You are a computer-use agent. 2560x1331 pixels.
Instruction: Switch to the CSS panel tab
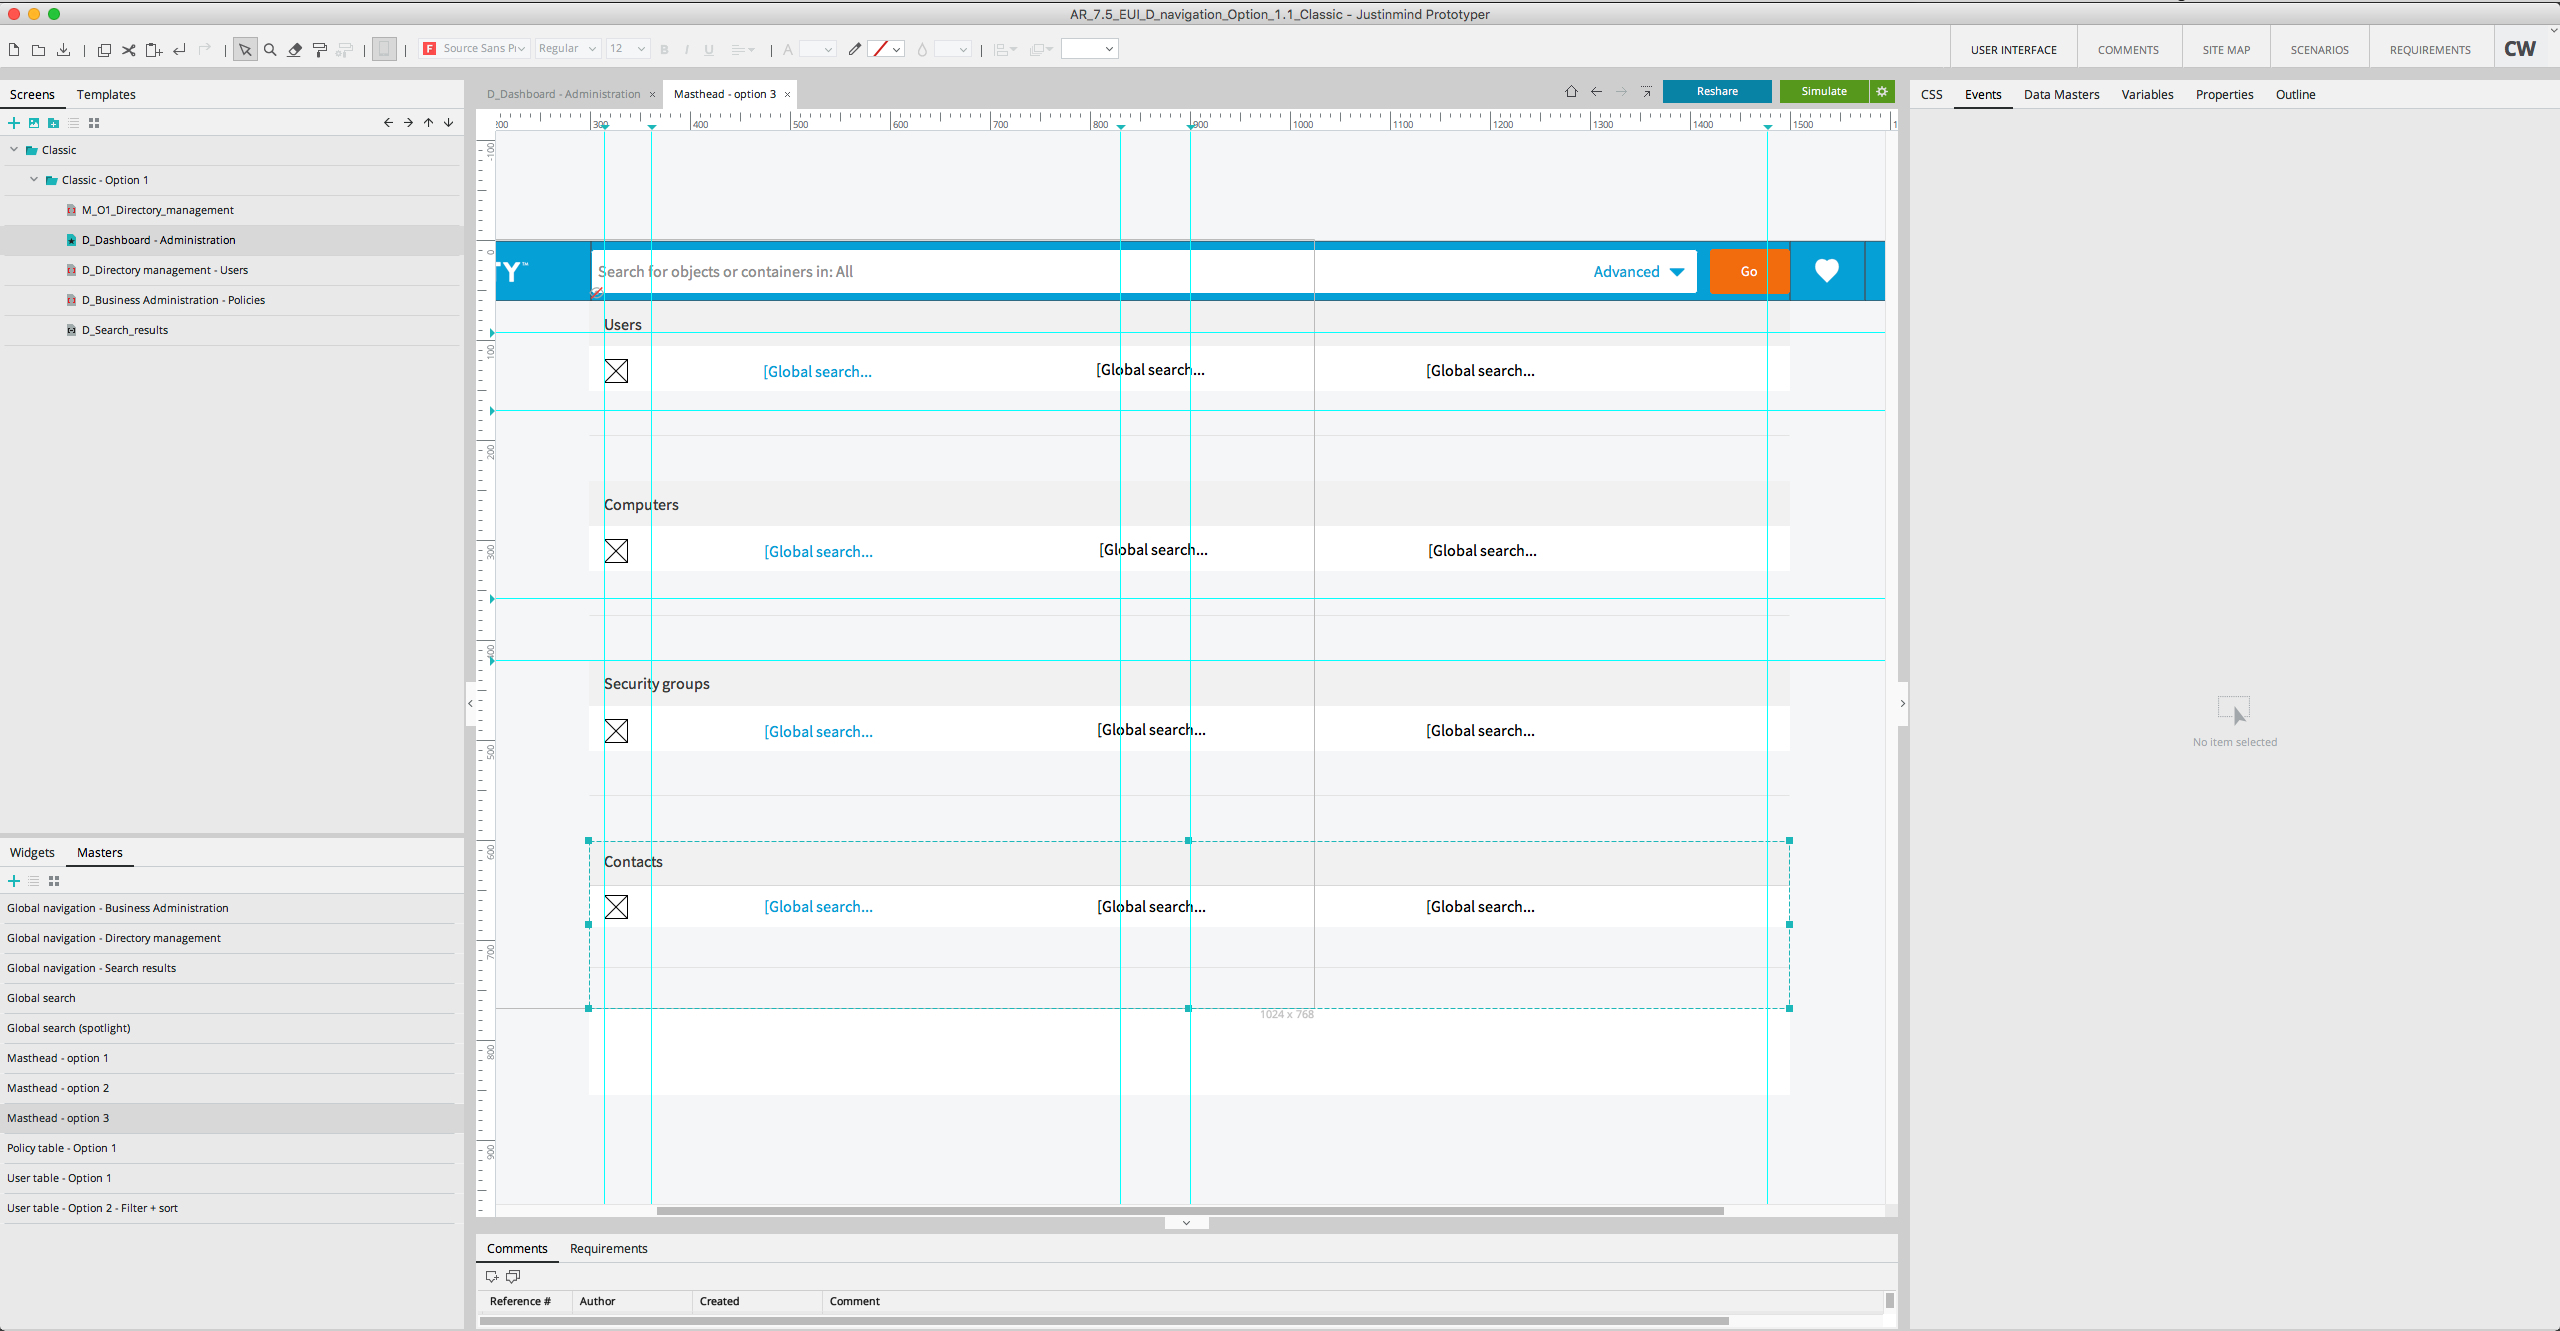pos(1932,94)
